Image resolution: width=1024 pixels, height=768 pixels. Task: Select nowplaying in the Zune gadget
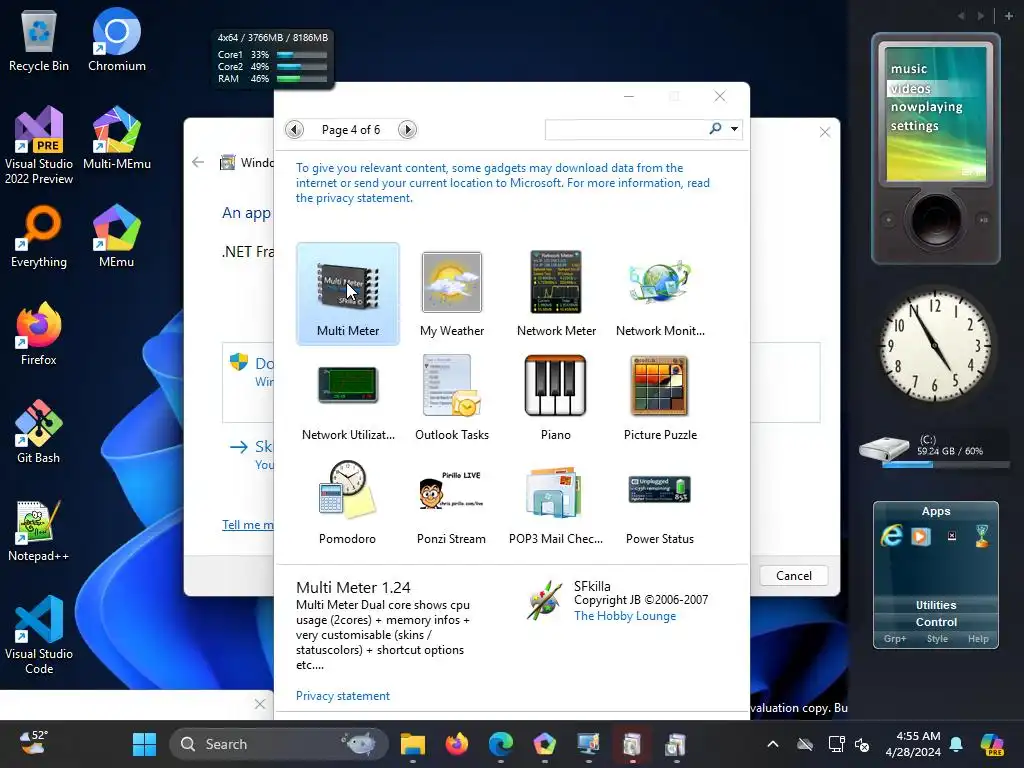[x=926, y=106]
